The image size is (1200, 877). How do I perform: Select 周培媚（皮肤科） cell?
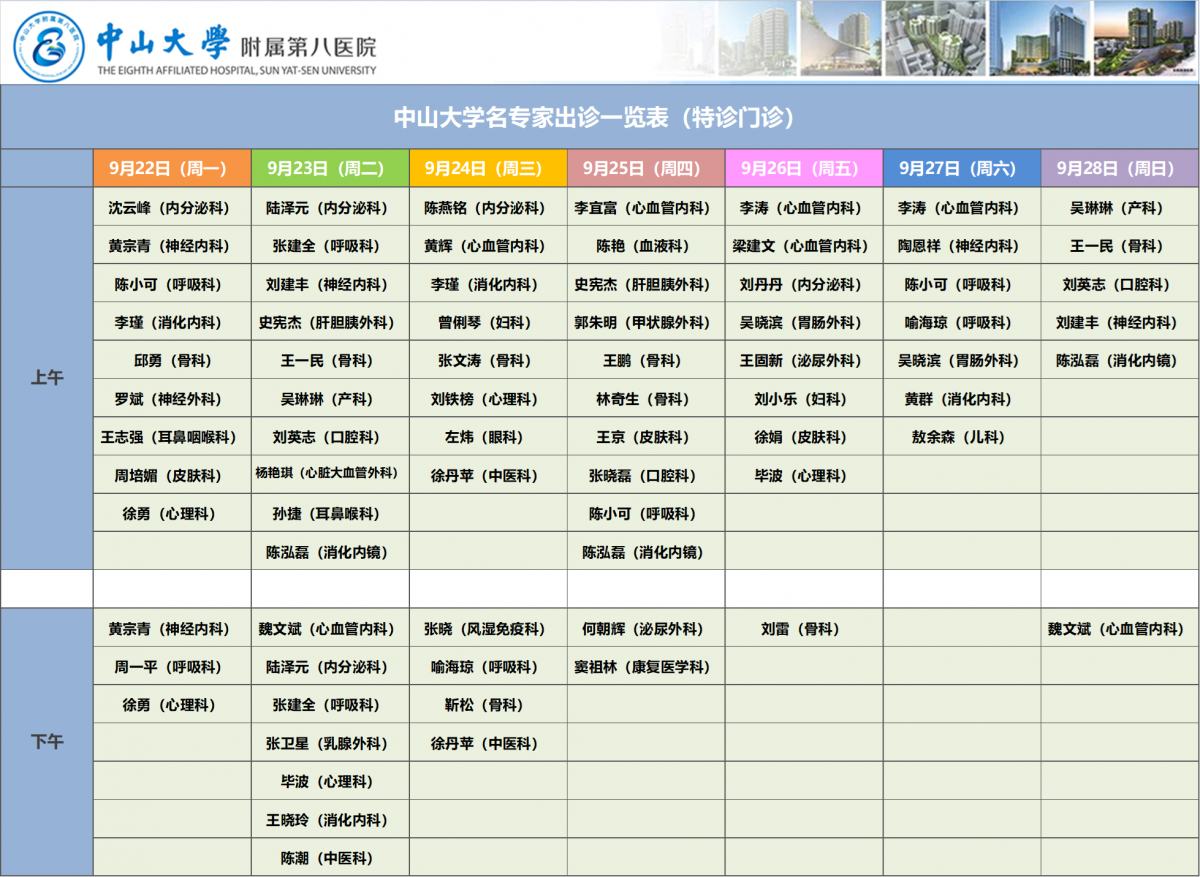pos(172,475)
